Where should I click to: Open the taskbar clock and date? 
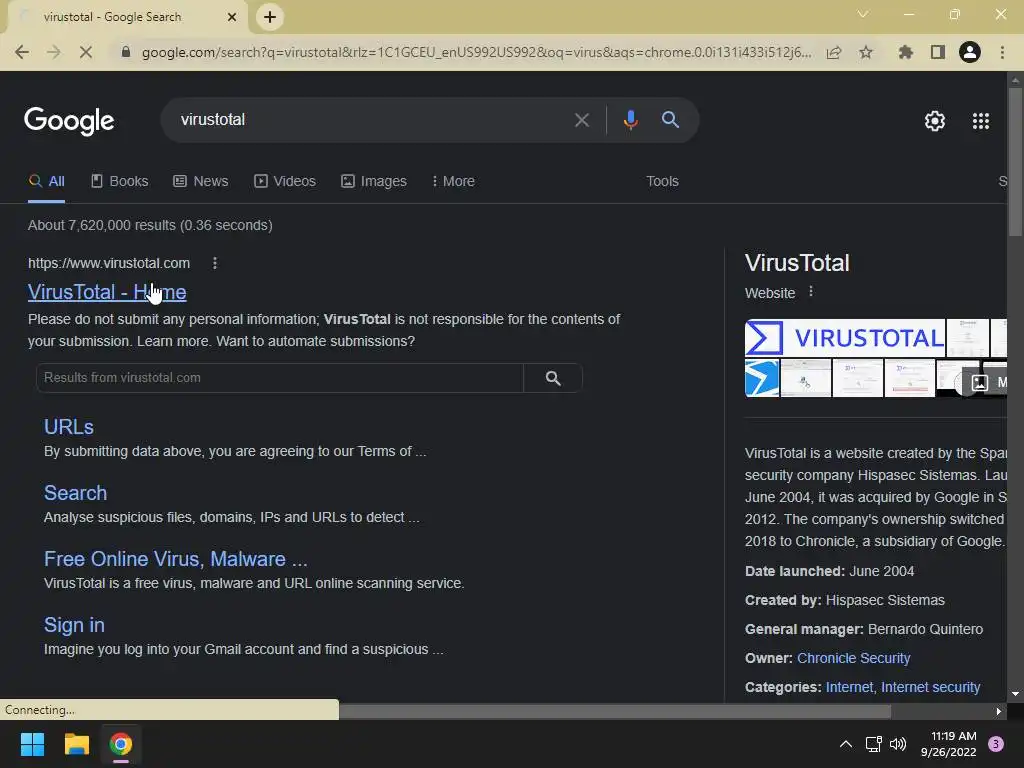click(948, 744)
